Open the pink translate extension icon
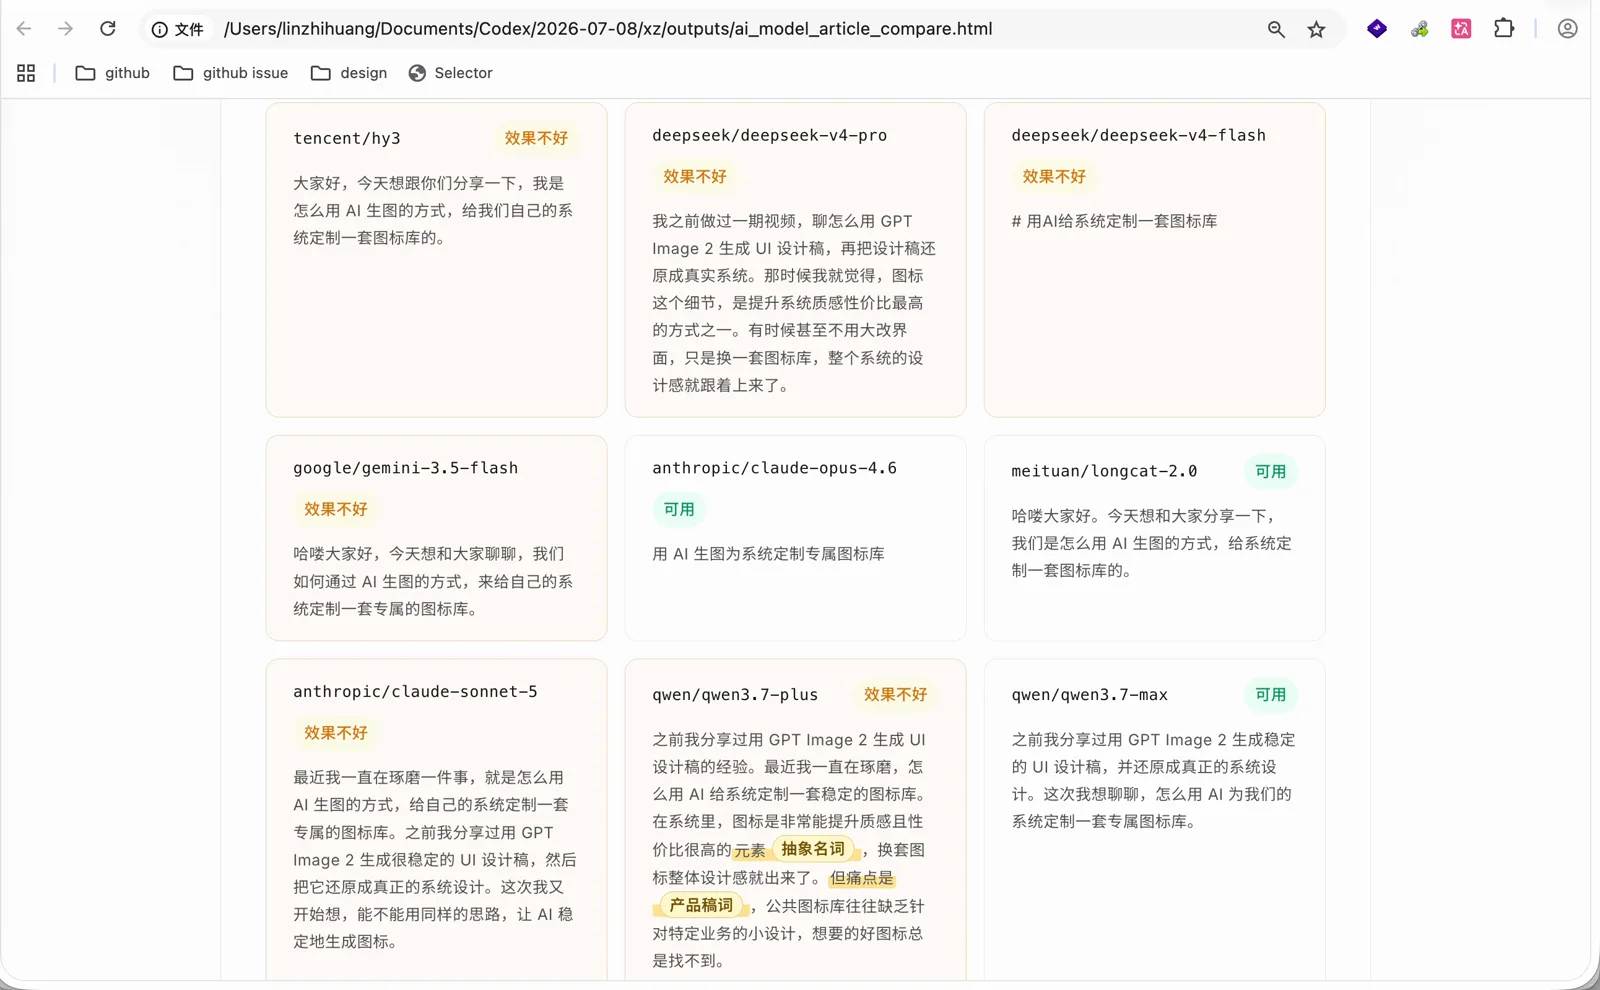Viewport: 1600px width, 990px height. (1461, 29)
